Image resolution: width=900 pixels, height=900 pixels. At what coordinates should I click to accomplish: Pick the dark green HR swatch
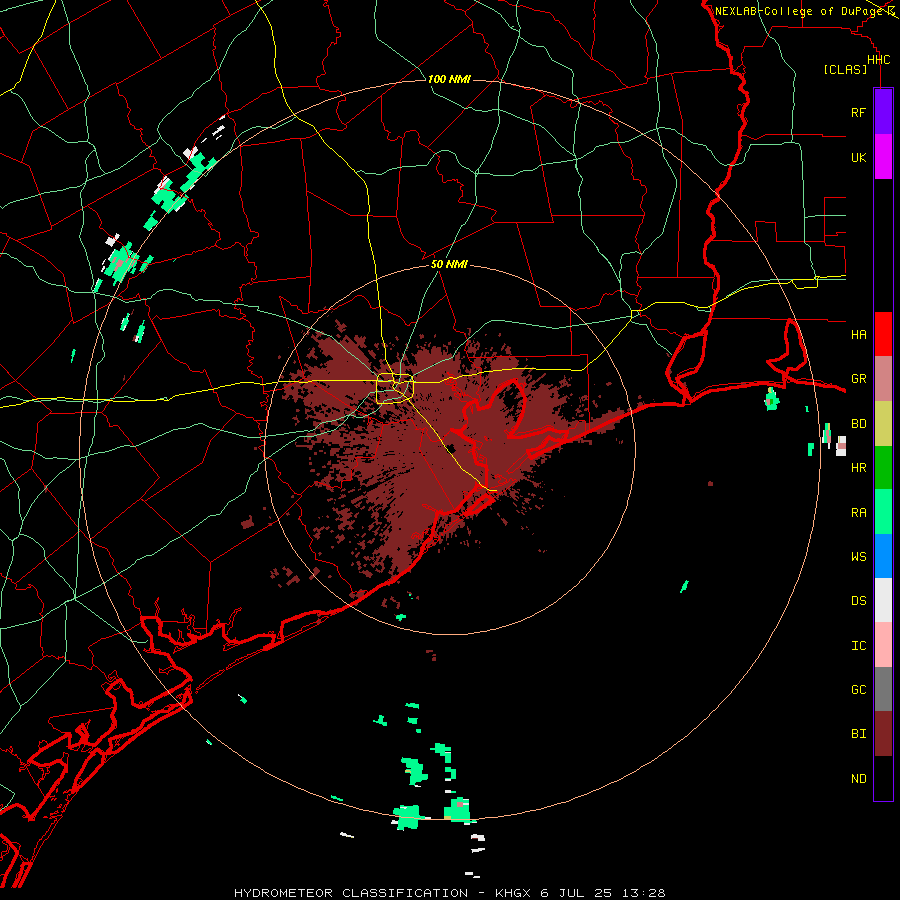pos(883,468)
